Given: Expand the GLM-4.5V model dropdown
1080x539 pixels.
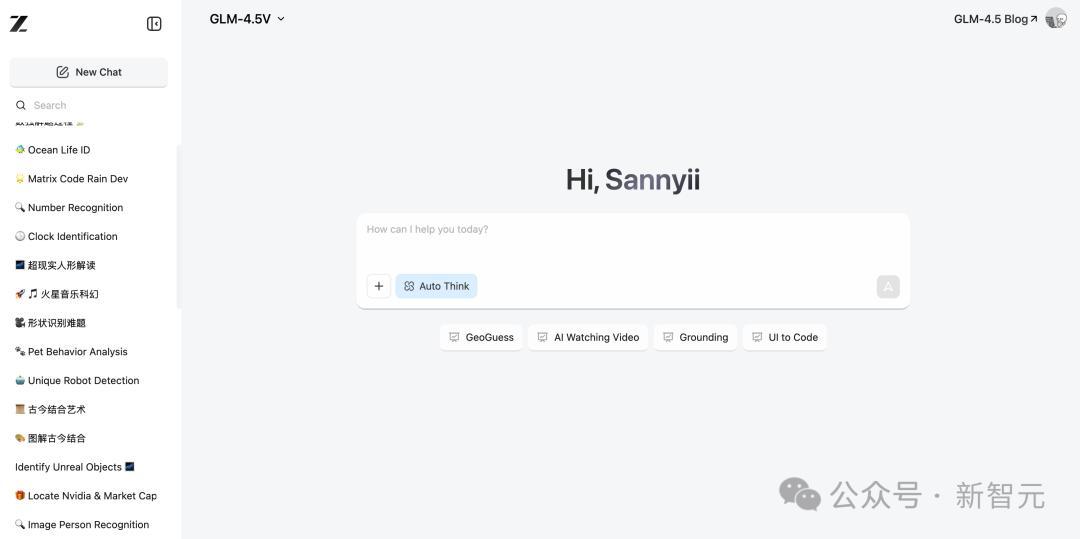Looking at the screenshot, I should tap(247, 19).
